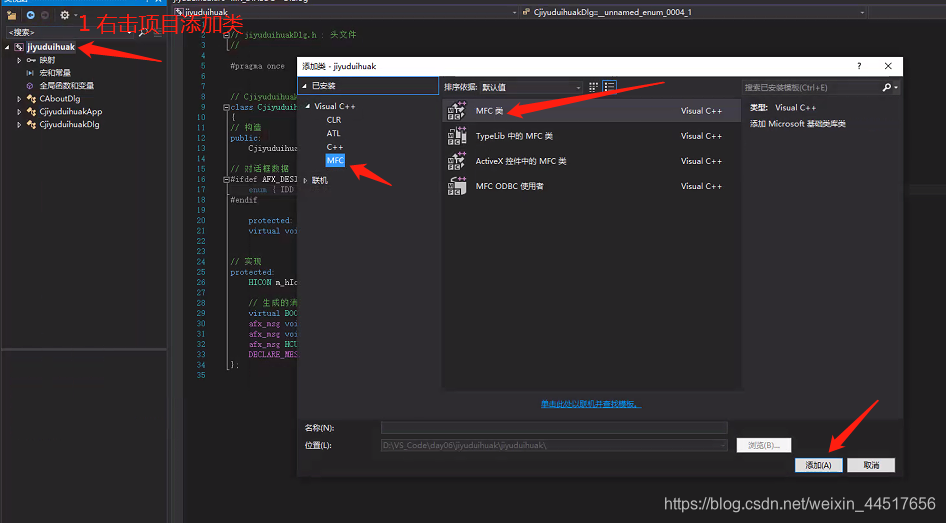The height and width of the screenshot is (523, 946).
Task: Collapse the code fold at line 2
Action: coord(226,35)
